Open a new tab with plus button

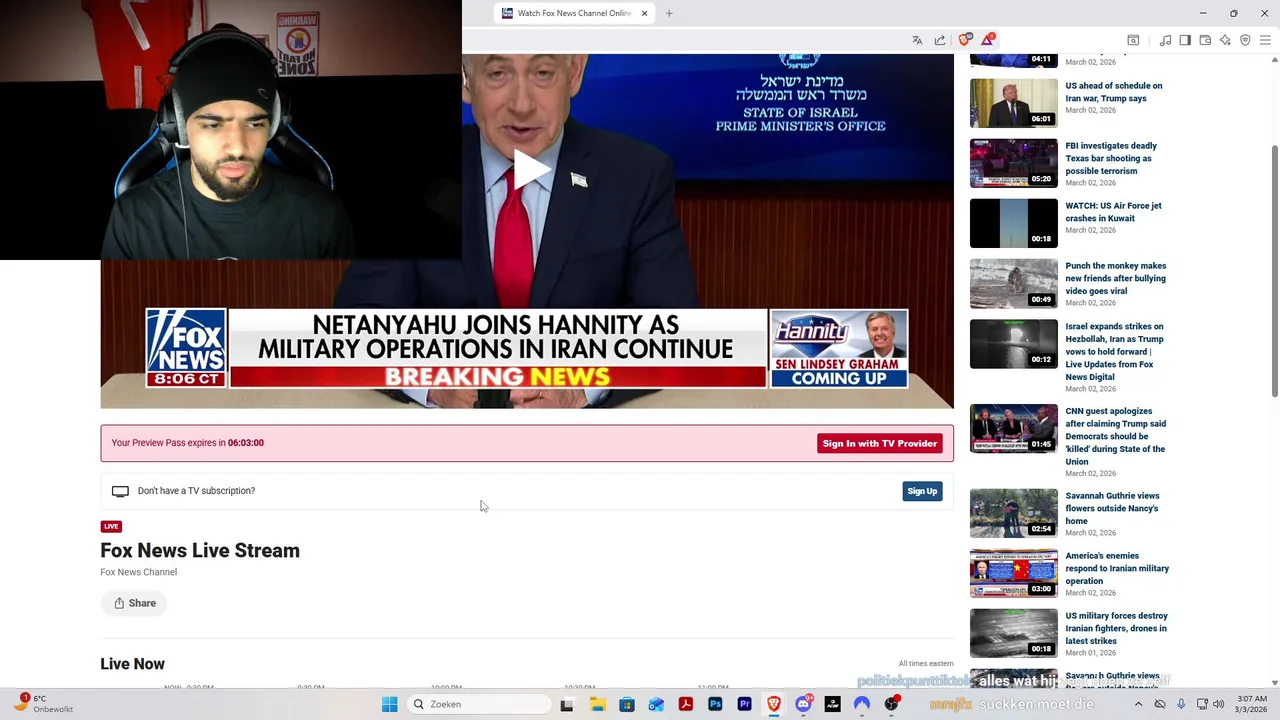(x=669, y=13)
